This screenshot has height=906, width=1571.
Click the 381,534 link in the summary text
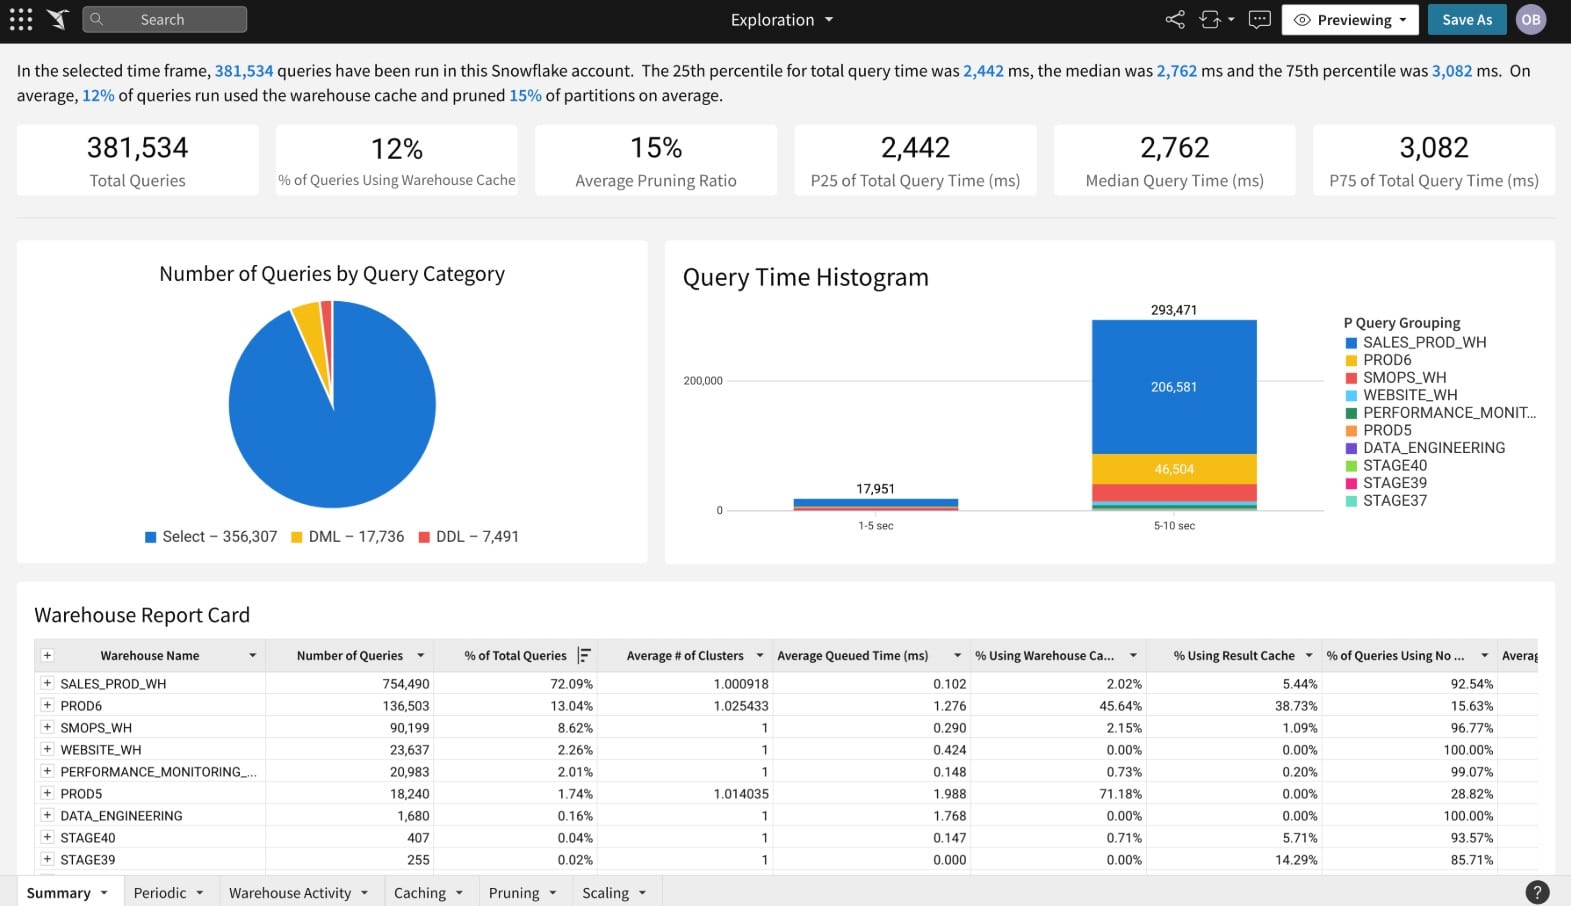(244, 71)
